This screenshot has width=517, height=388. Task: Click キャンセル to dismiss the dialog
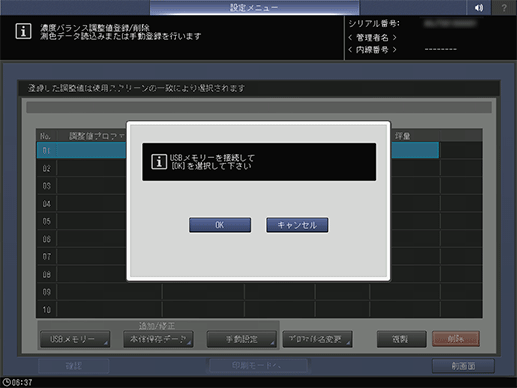tap(297, 225)
